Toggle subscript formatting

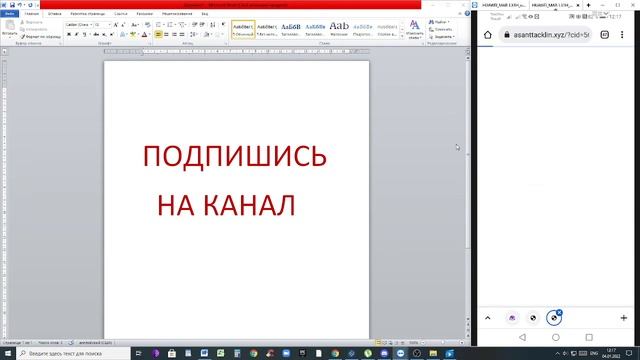click(x=104, y=35)
